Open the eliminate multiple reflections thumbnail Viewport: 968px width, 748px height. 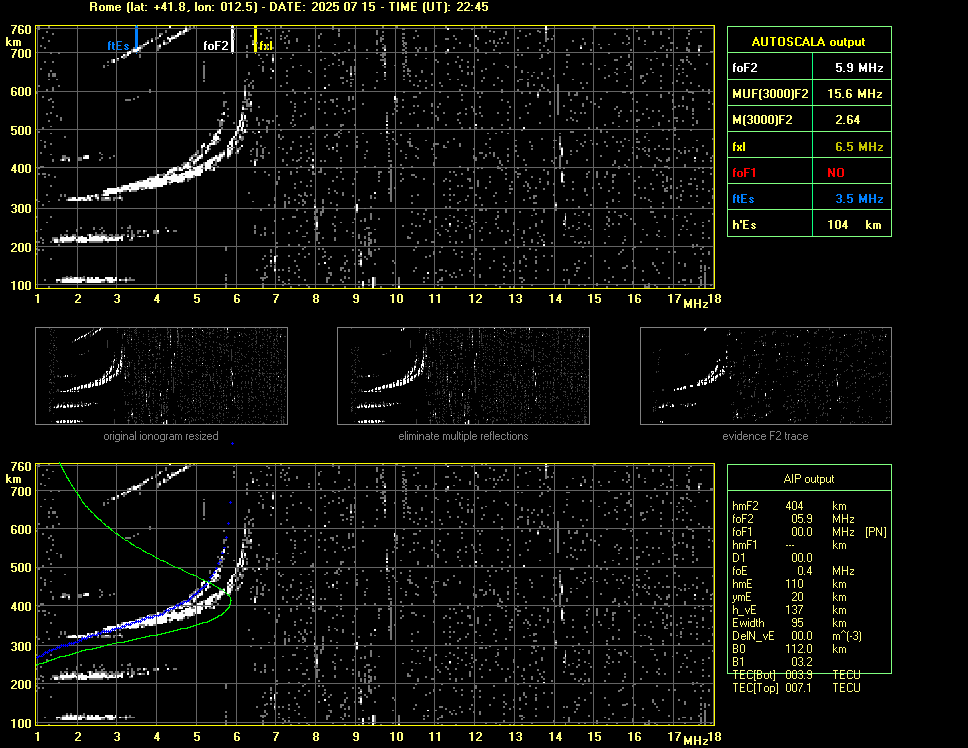point(463,376)
